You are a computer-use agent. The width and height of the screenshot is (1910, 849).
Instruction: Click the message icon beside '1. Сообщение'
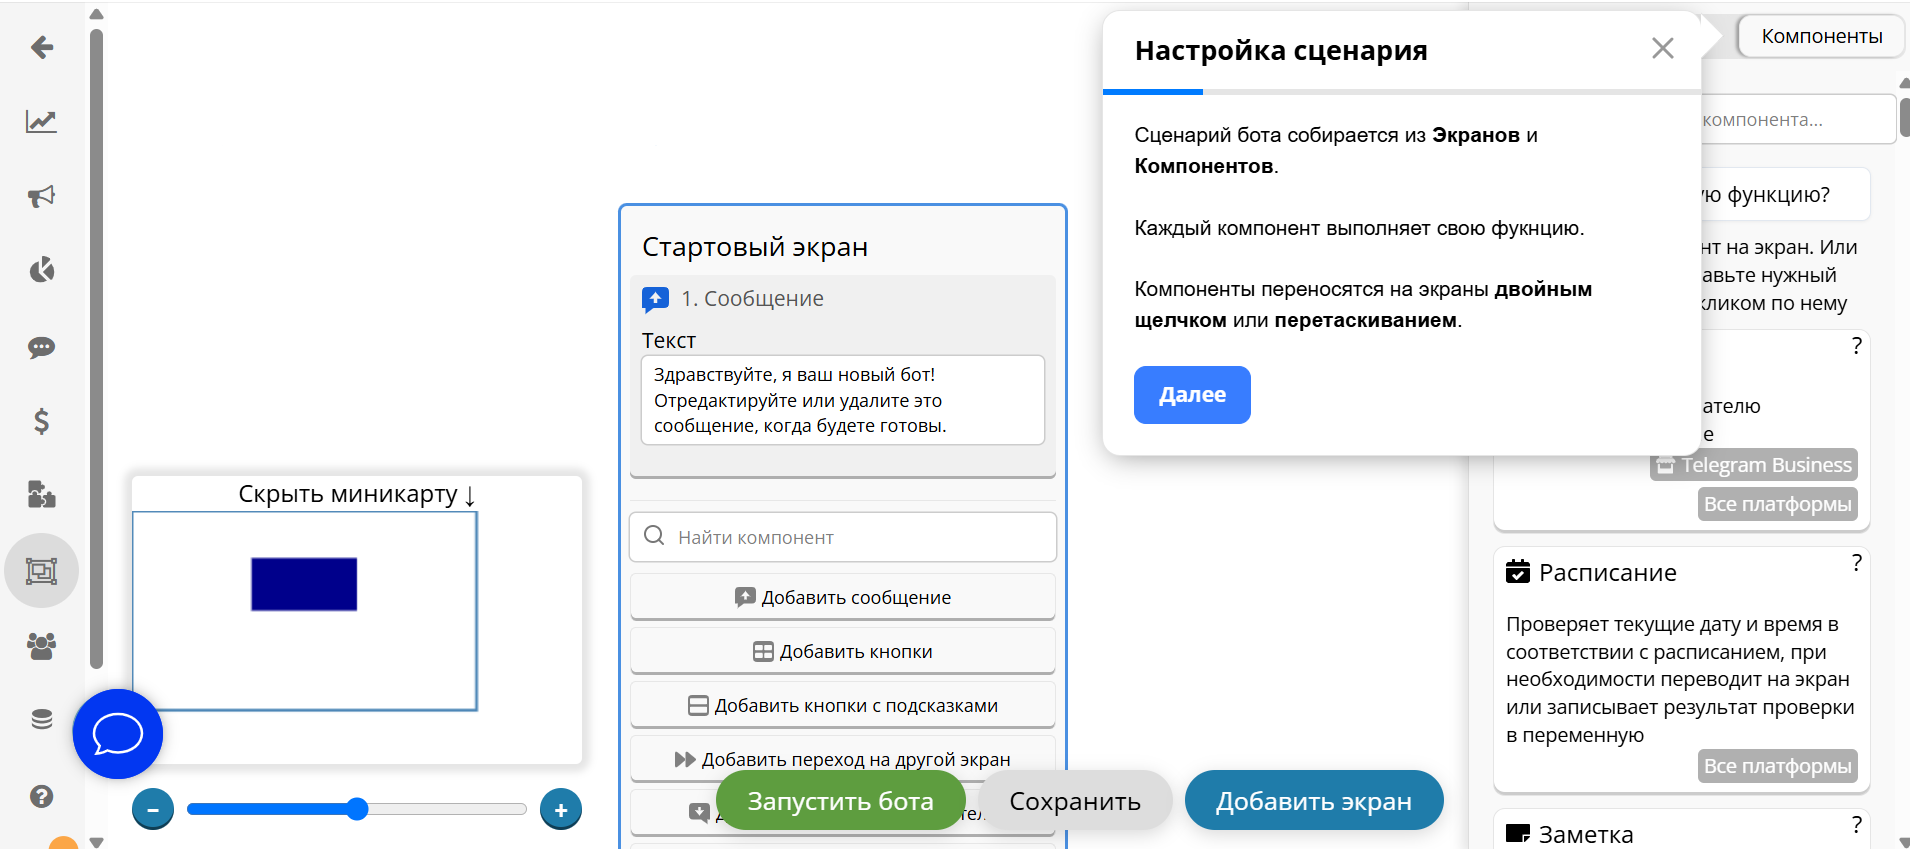(655, 299)
